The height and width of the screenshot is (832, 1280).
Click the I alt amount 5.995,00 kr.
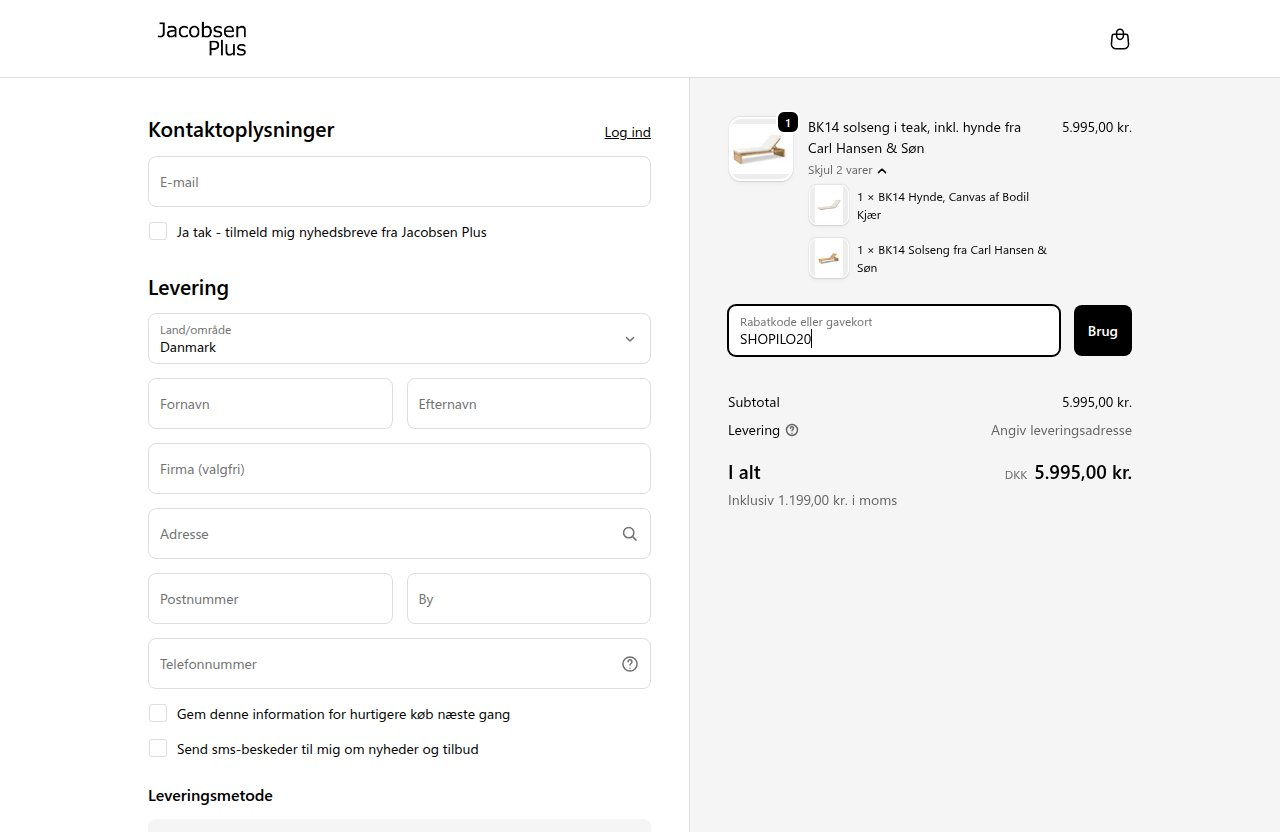pos(1083,473)
